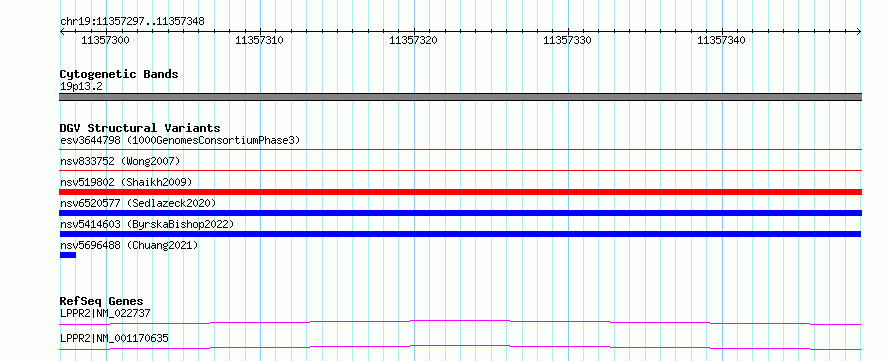
Task: Click the blue nsv5414603 variant bar
Action: (460, 234)
